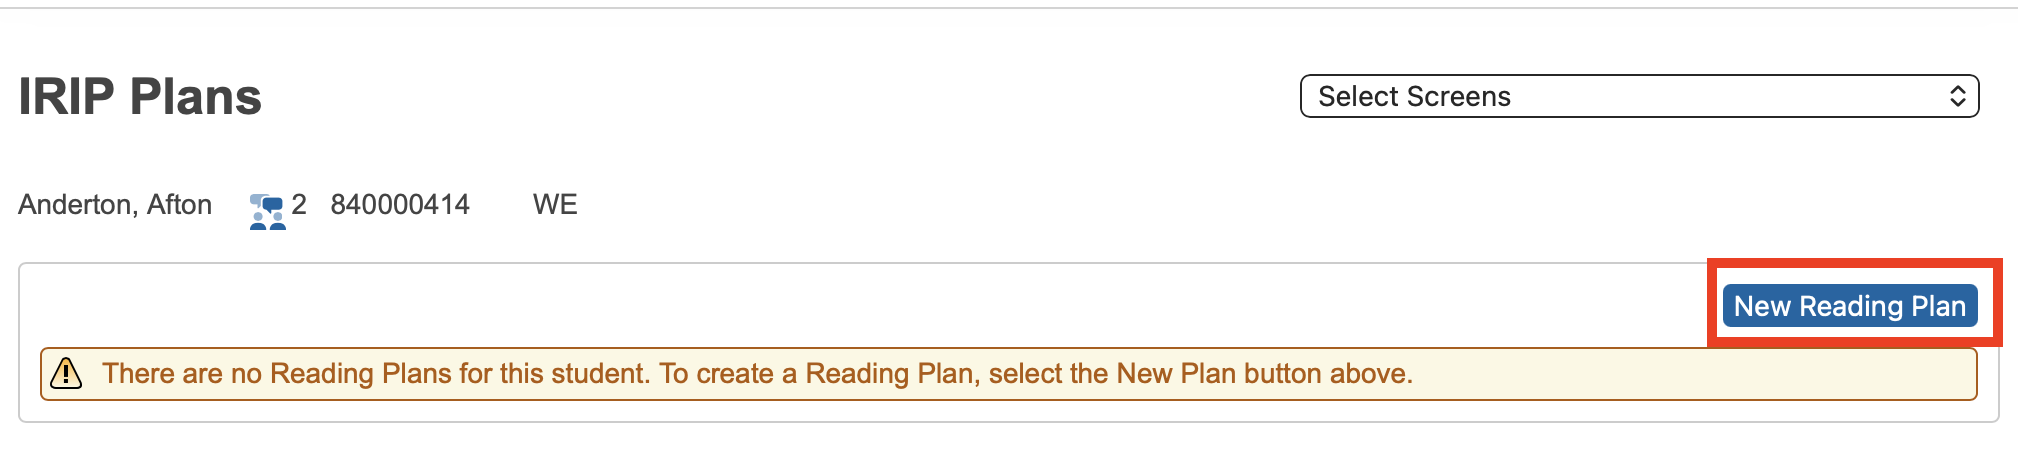Click the last name "Anderton"
Image resolution: width=2018 pixels, height=454 pixels.
click(76, 205)
